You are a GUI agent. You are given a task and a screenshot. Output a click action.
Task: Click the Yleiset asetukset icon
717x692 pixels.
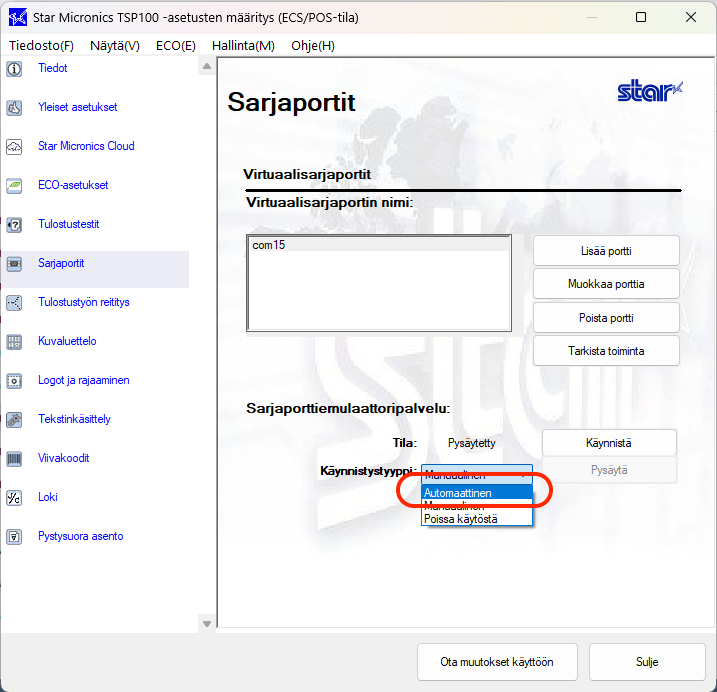click(14, 108)
